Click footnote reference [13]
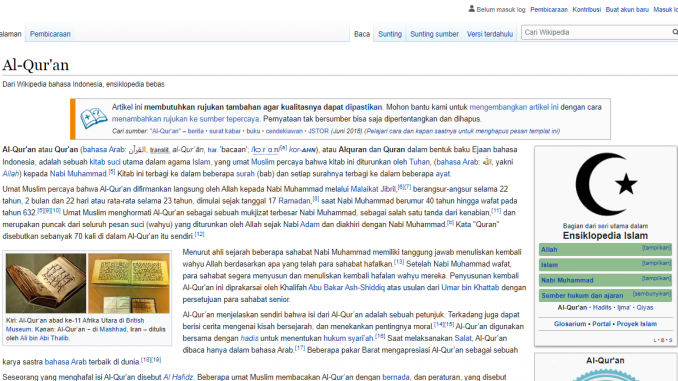This screenshot has width=678, height=381. pyautogui.click(x=399, y=262)
